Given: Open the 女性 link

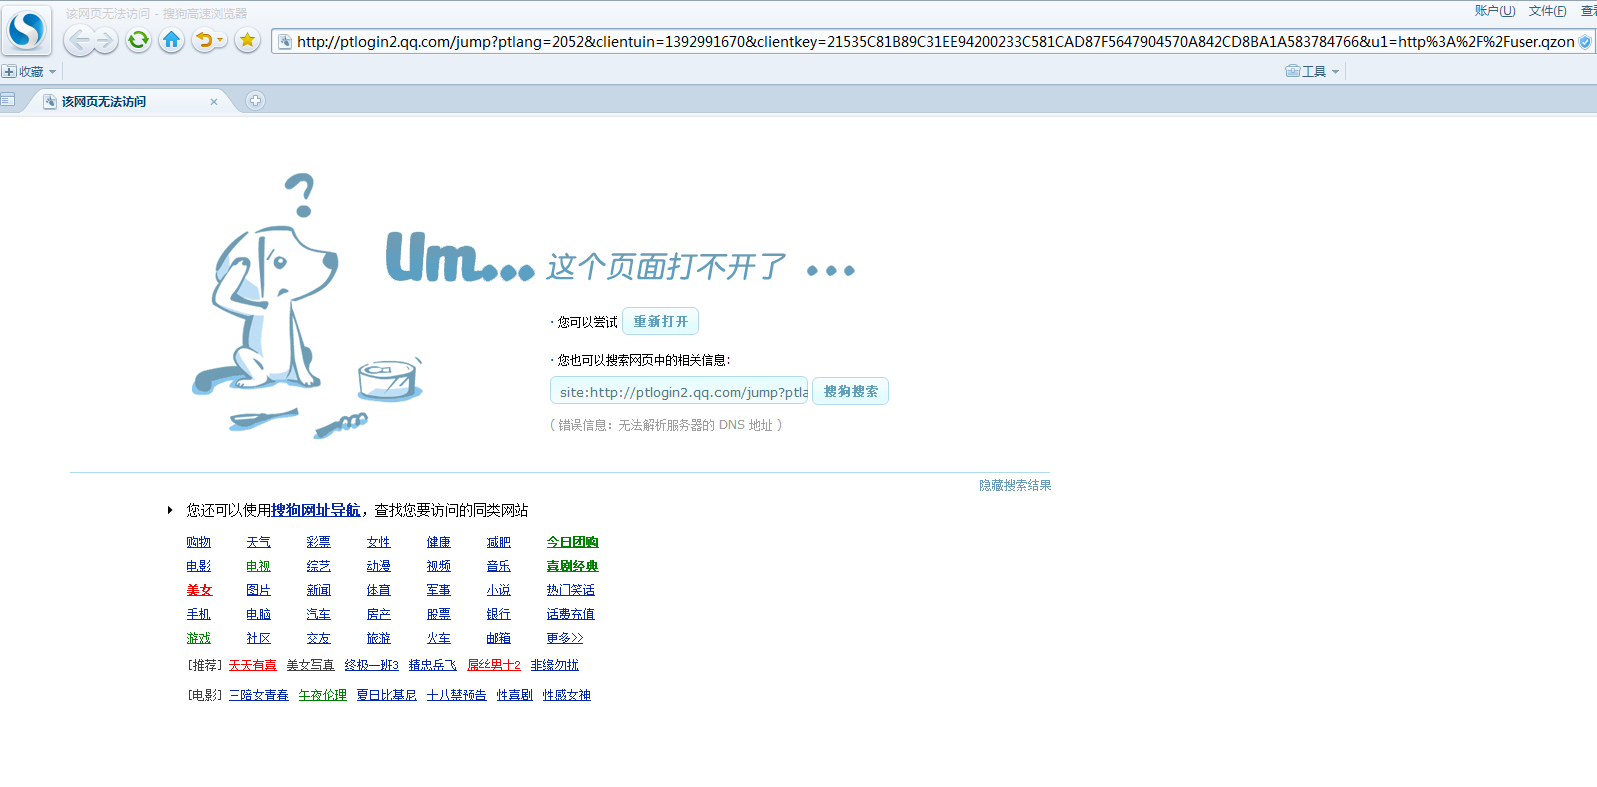Looking at the screenshot, I should tap(378, 542).
